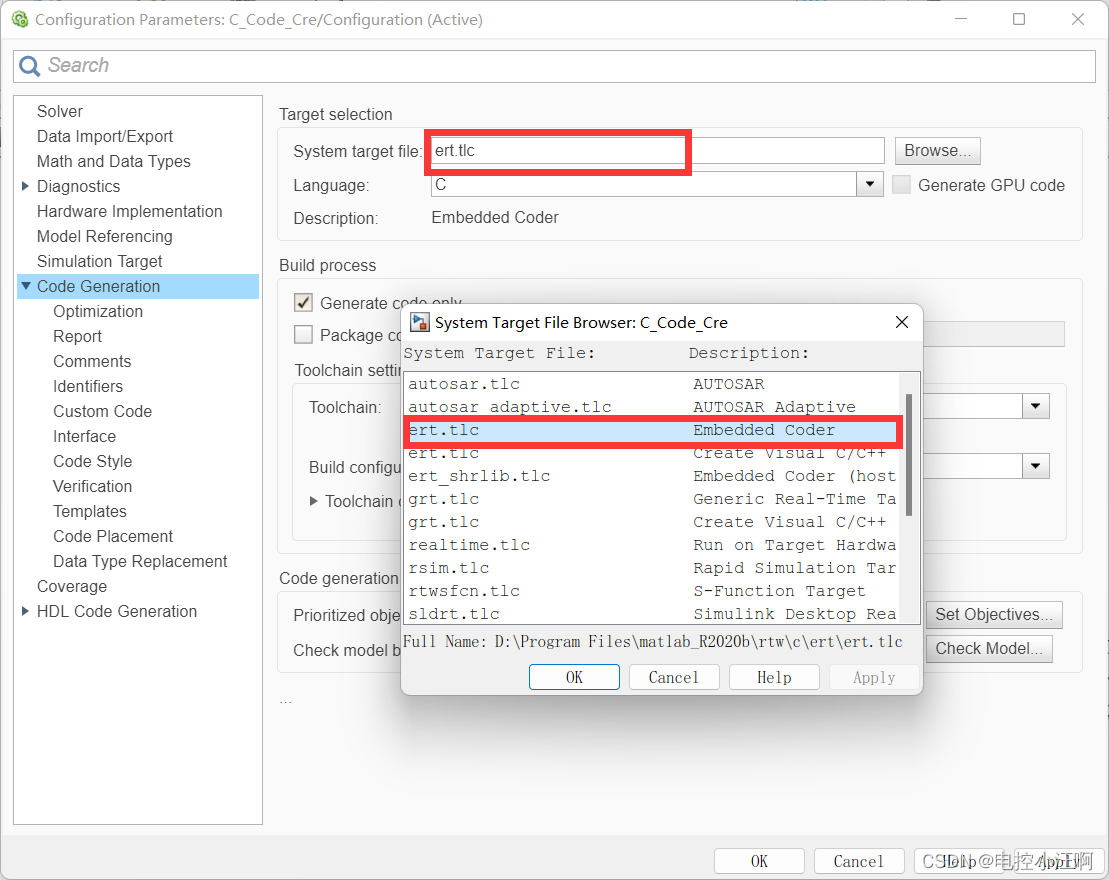Select ert.tlc Embedded Coder row

click(652, 430)
